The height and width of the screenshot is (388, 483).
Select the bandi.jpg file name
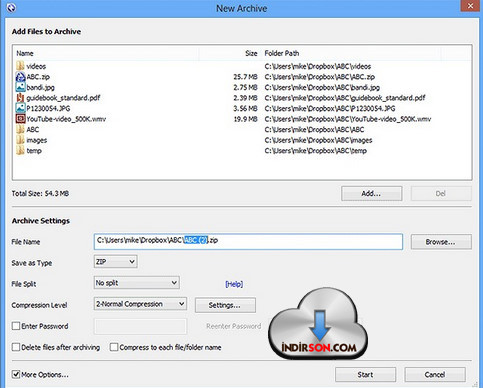pos(40,87)
